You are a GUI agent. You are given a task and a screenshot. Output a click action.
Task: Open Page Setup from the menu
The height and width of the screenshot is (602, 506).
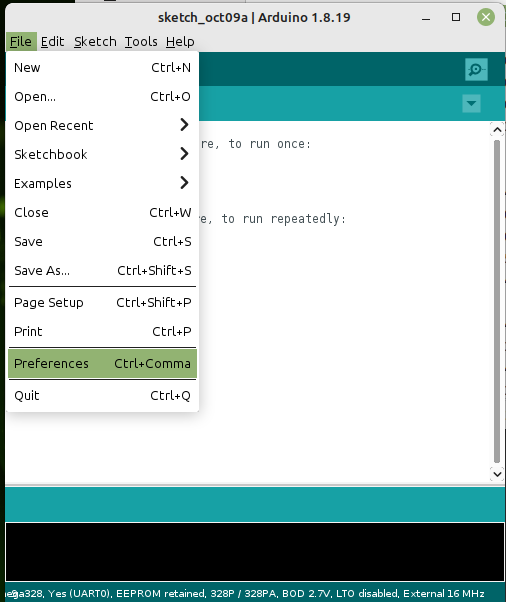pyautogui.click(x=103, y=303)
